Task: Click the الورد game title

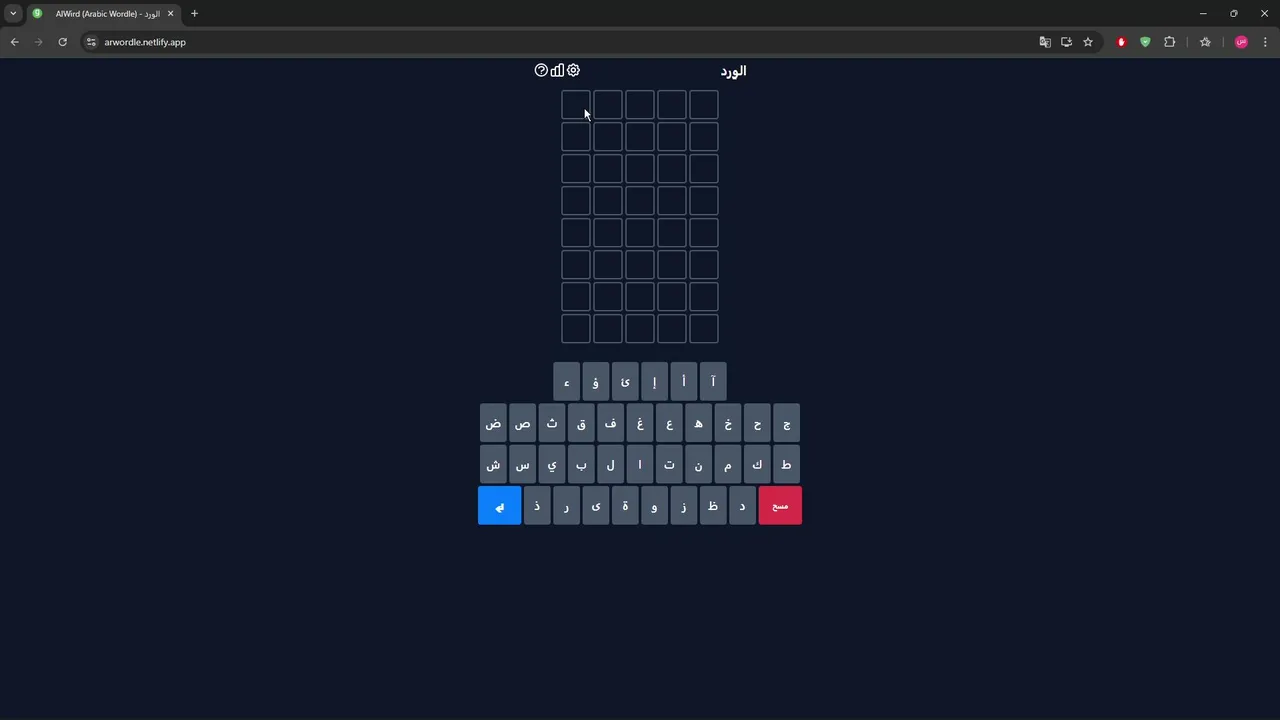Action: (x=733, y=71)
